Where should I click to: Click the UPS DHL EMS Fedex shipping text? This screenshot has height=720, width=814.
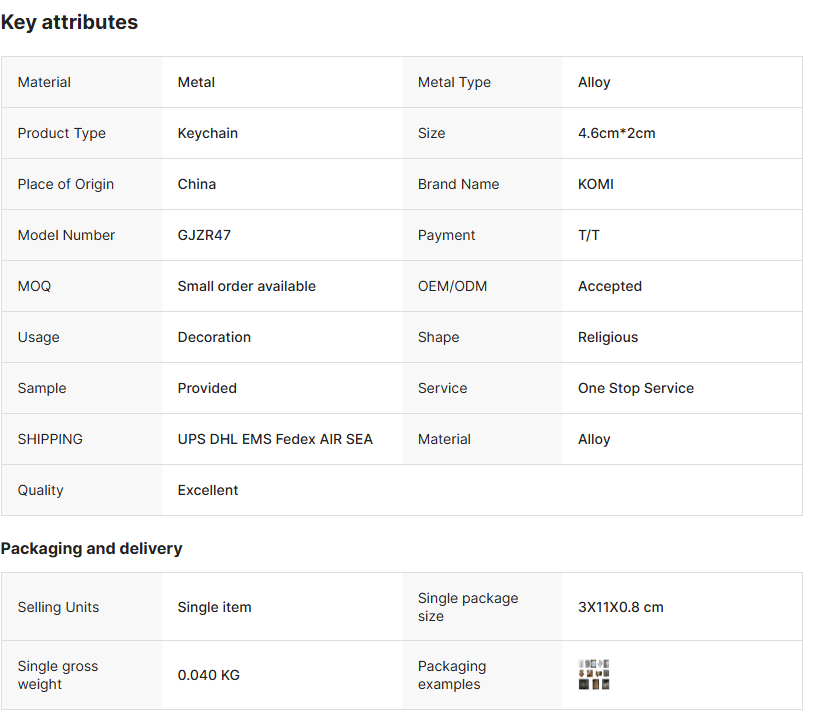[x=275, y=439]
